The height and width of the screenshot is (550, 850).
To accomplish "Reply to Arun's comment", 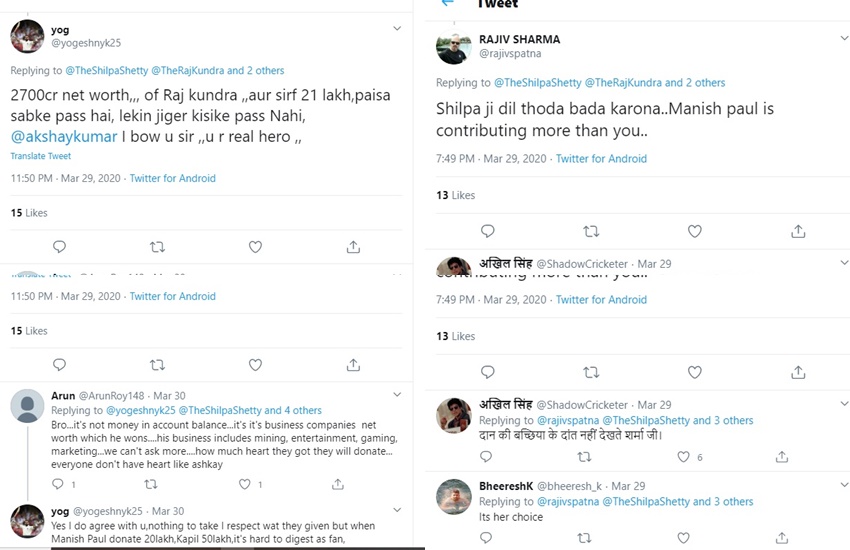I will tap(59, 484).
